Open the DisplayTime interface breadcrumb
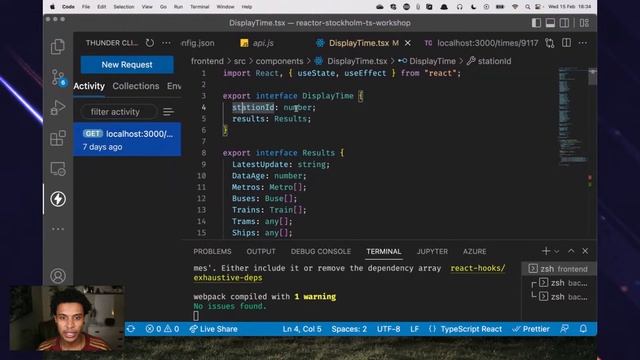This screenshot has height=360, width=640. [427, 61]
